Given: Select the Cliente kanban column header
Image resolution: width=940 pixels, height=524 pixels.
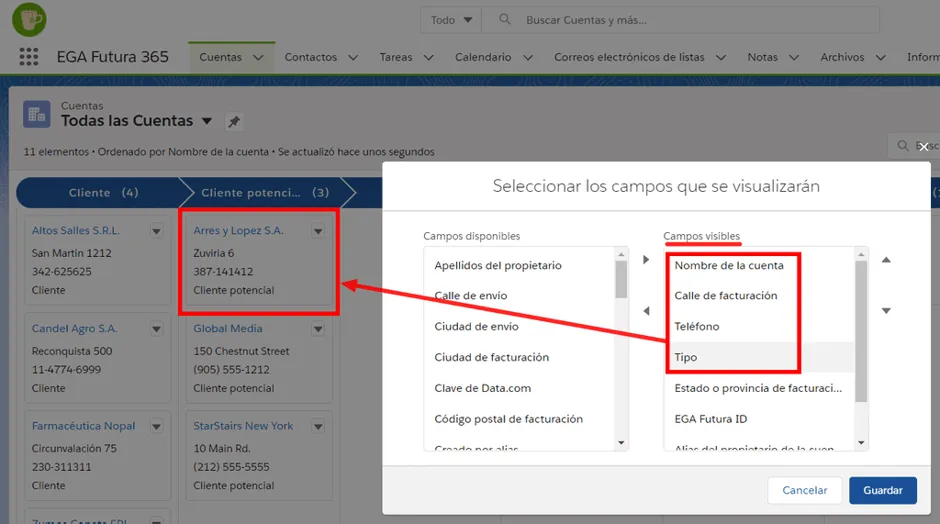Looking at the screenshot, I should 103,192.
